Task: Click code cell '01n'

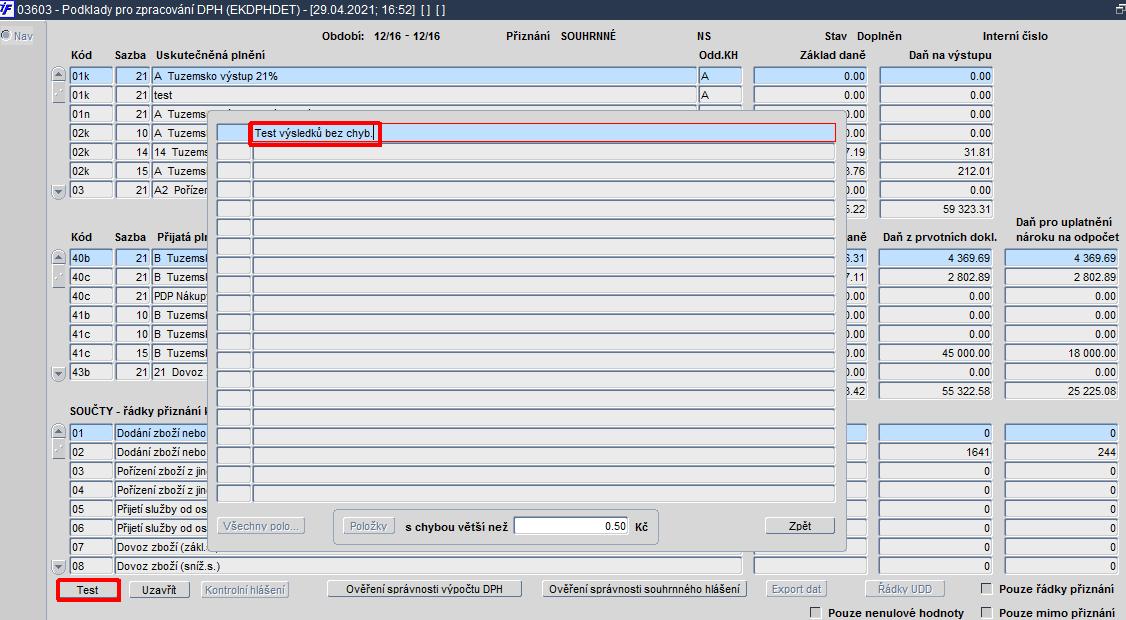Action: point(91,114)
